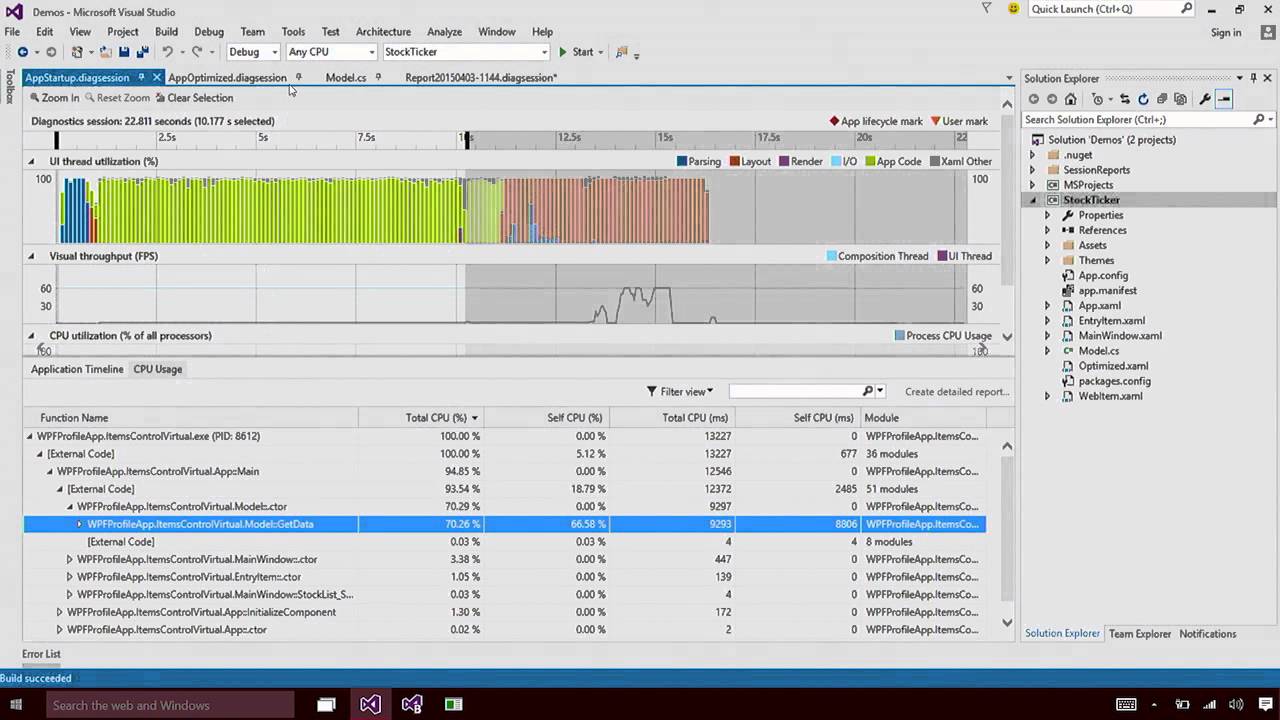Image resolution: width=1280 pixels, height=720 pixels.
Task: Sort by the Self CPU (ms) column
Action: point(797,418)
